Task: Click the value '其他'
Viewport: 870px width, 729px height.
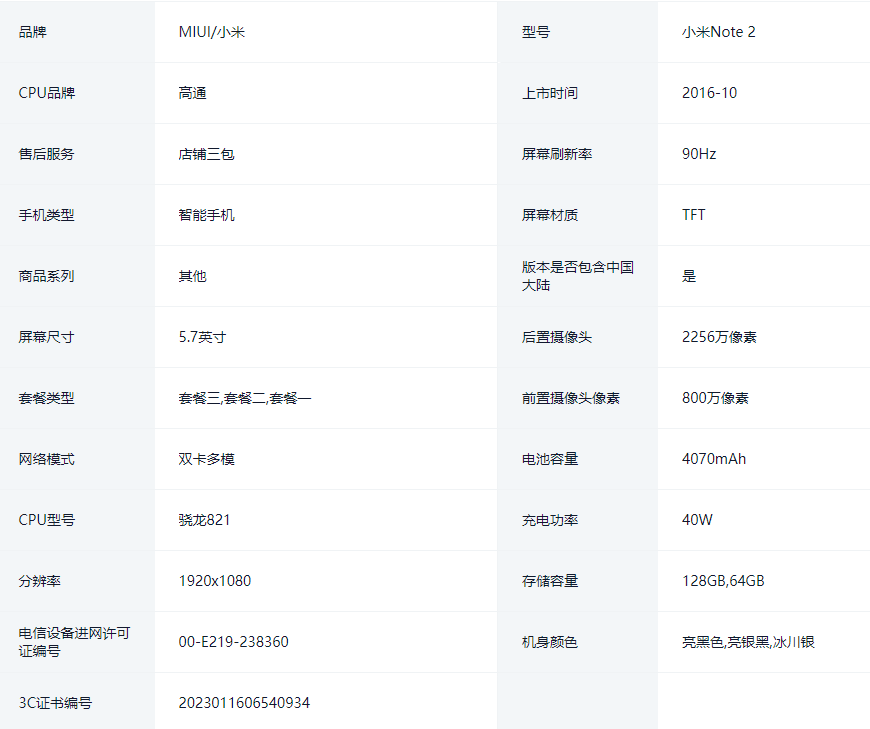Action: pos(193,276)
